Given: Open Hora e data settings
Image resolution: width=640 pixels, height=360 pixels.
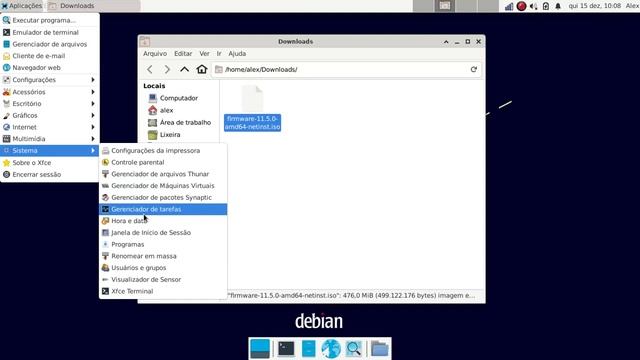Looking at the screenshot, I should point(163,221).
